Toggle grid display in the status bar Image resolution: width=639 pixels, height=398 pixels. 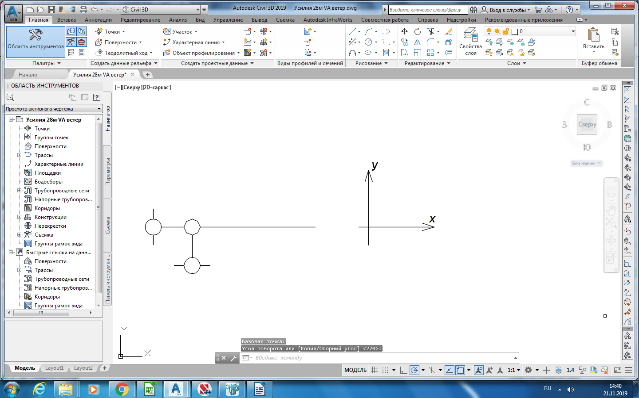point(374,370)
